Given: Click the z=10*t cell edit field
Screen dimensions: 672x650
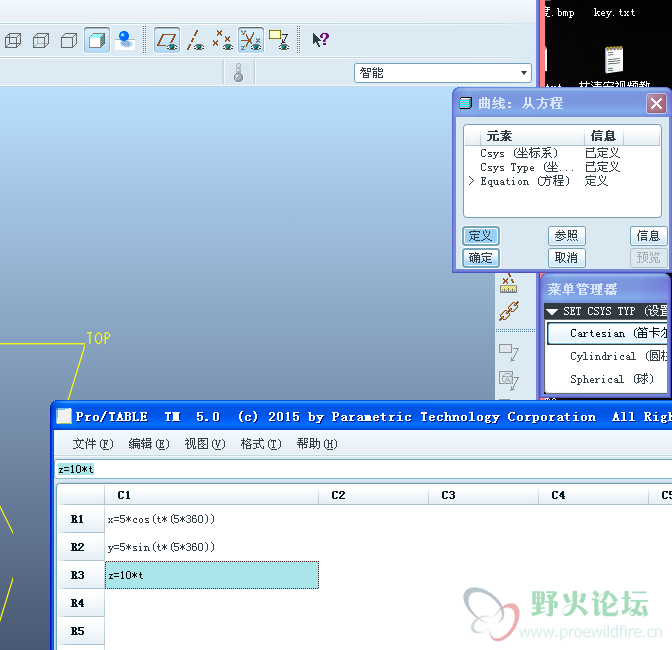Looking at the screenshot, I should point(364,469).
